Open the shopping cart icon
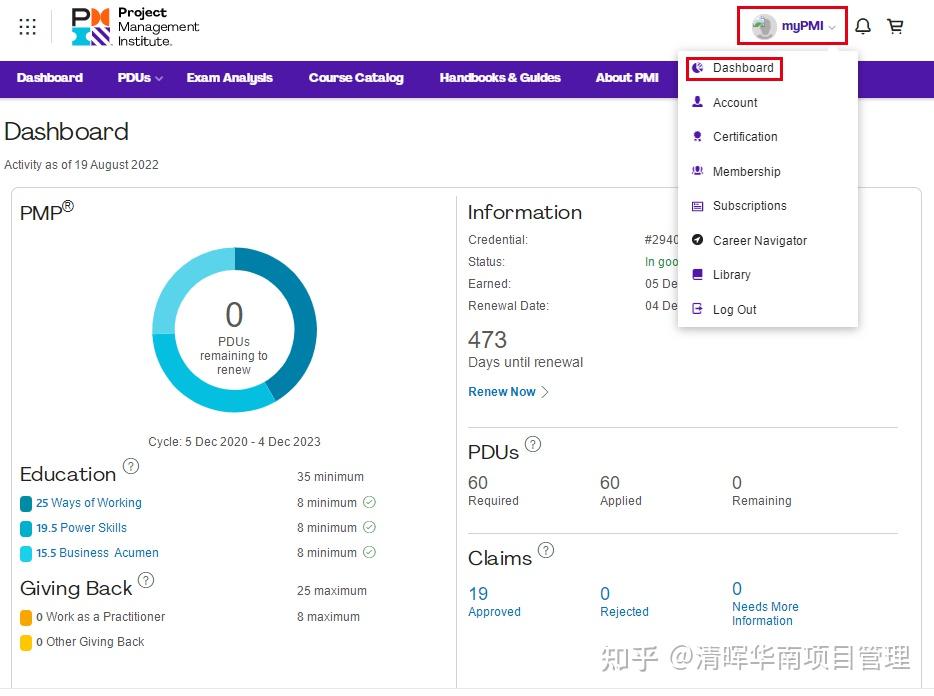This screenshot has height=696, width=934. click(x=895, y=26)
